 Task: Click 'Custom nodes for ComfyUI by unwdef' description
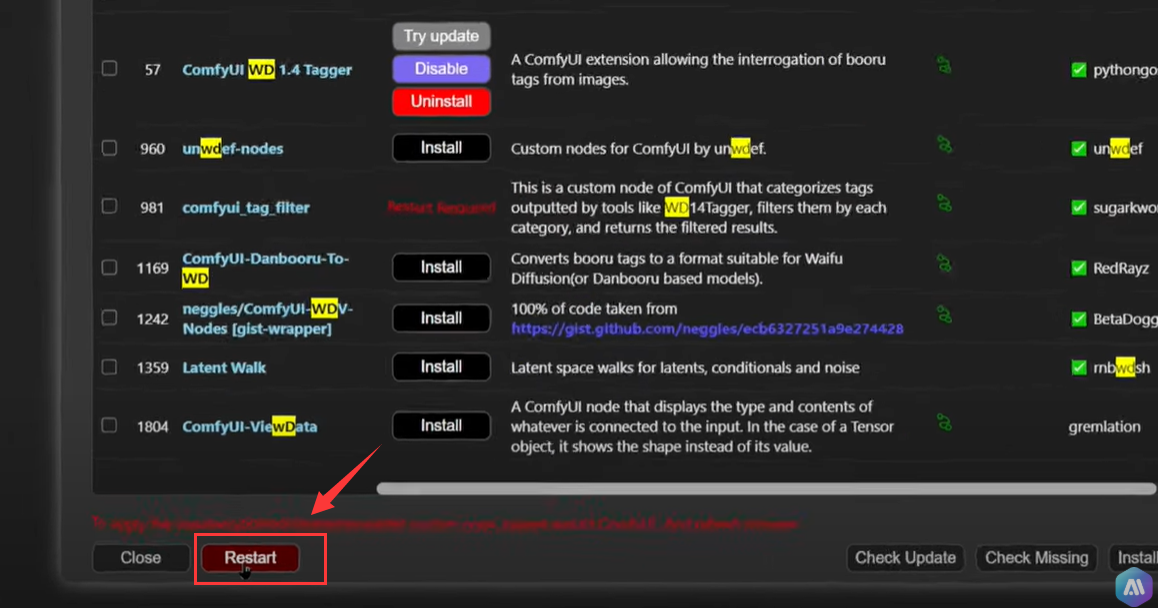[x=638, y=148]
